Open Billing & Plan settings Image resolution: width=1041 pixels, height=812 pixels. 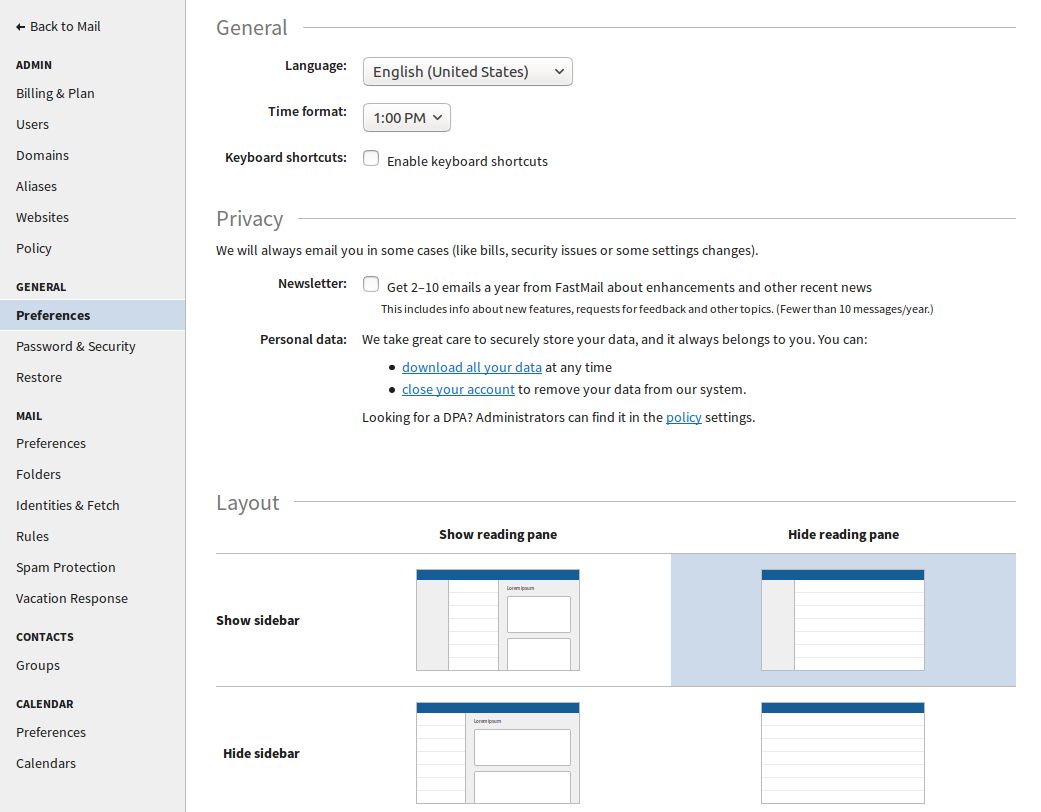(55, 93)
